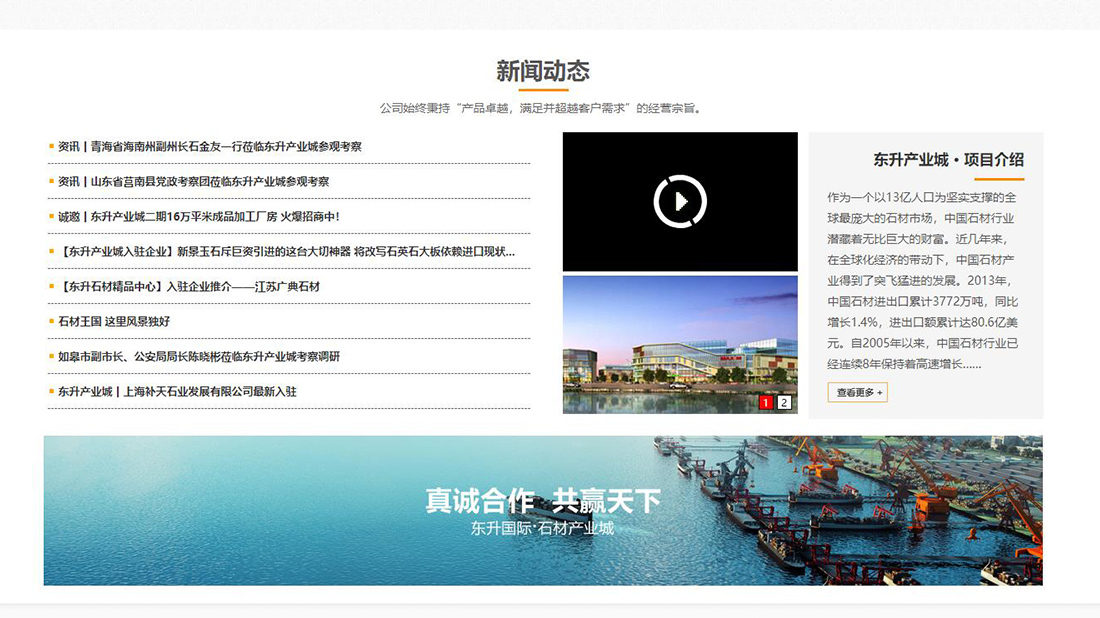Open the 江苏广典石材 enterprise article
This screenshot has width=1100, height=618.
189,287
